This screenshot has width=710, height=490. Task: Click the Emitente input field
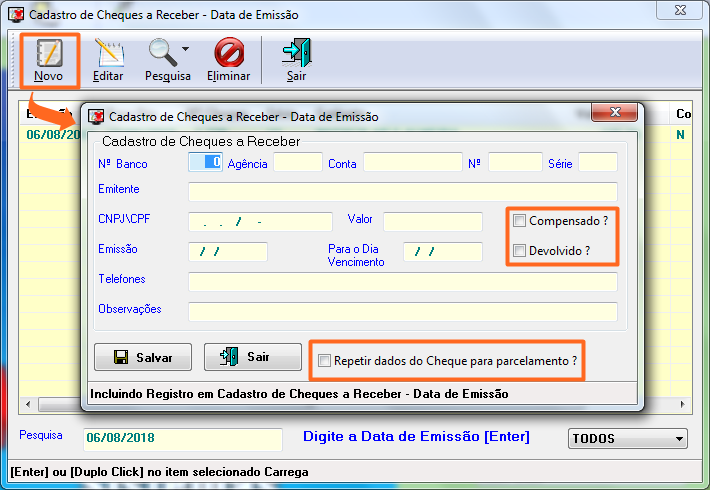(x=403, y=192)
